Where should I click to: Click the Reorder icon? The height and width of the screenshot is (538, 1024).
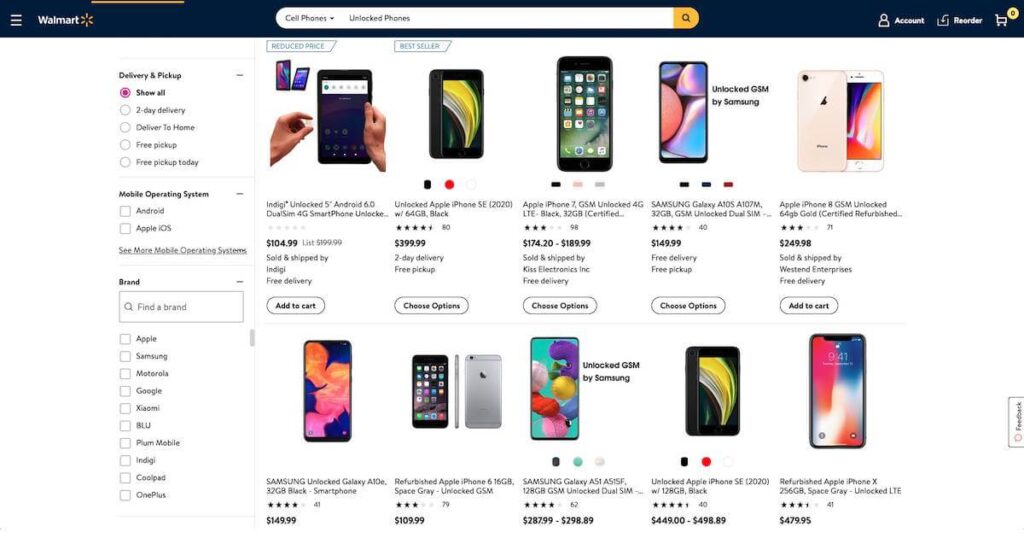tap(942, 21)
